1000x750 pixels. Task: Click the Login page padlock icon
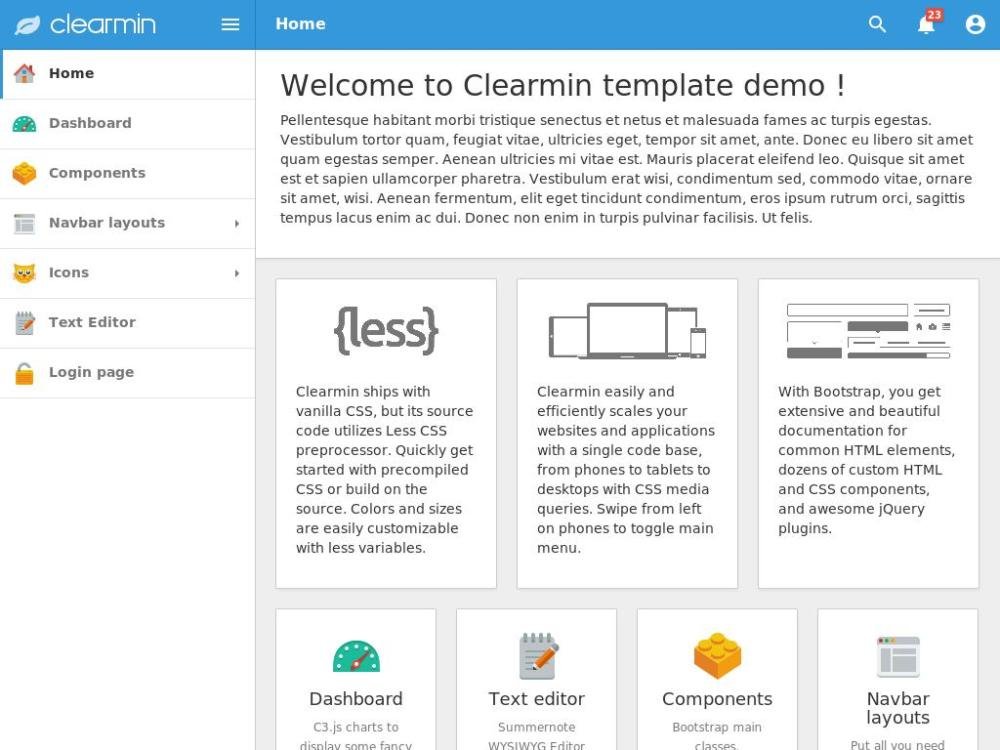pos(24,373)
